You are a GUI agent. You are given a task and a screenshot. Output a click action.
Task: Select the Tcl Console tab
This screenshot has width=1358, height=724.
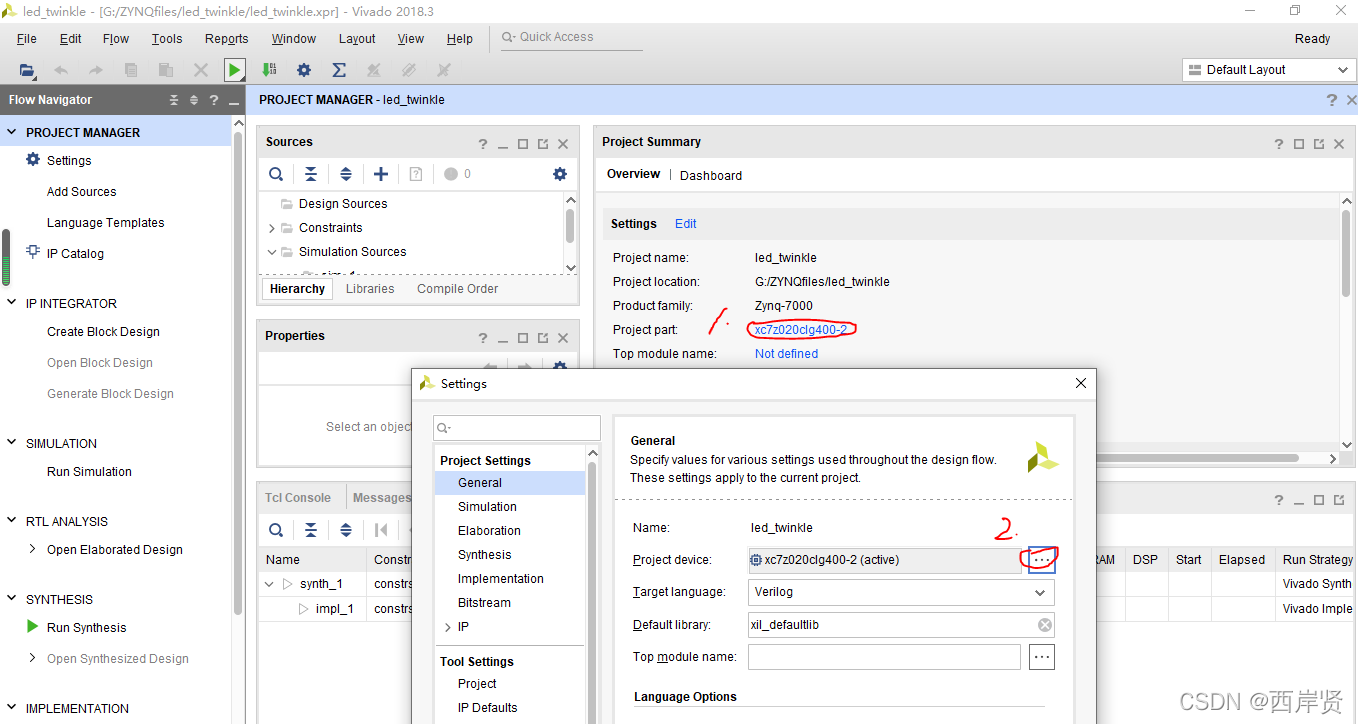pos(298,497)
